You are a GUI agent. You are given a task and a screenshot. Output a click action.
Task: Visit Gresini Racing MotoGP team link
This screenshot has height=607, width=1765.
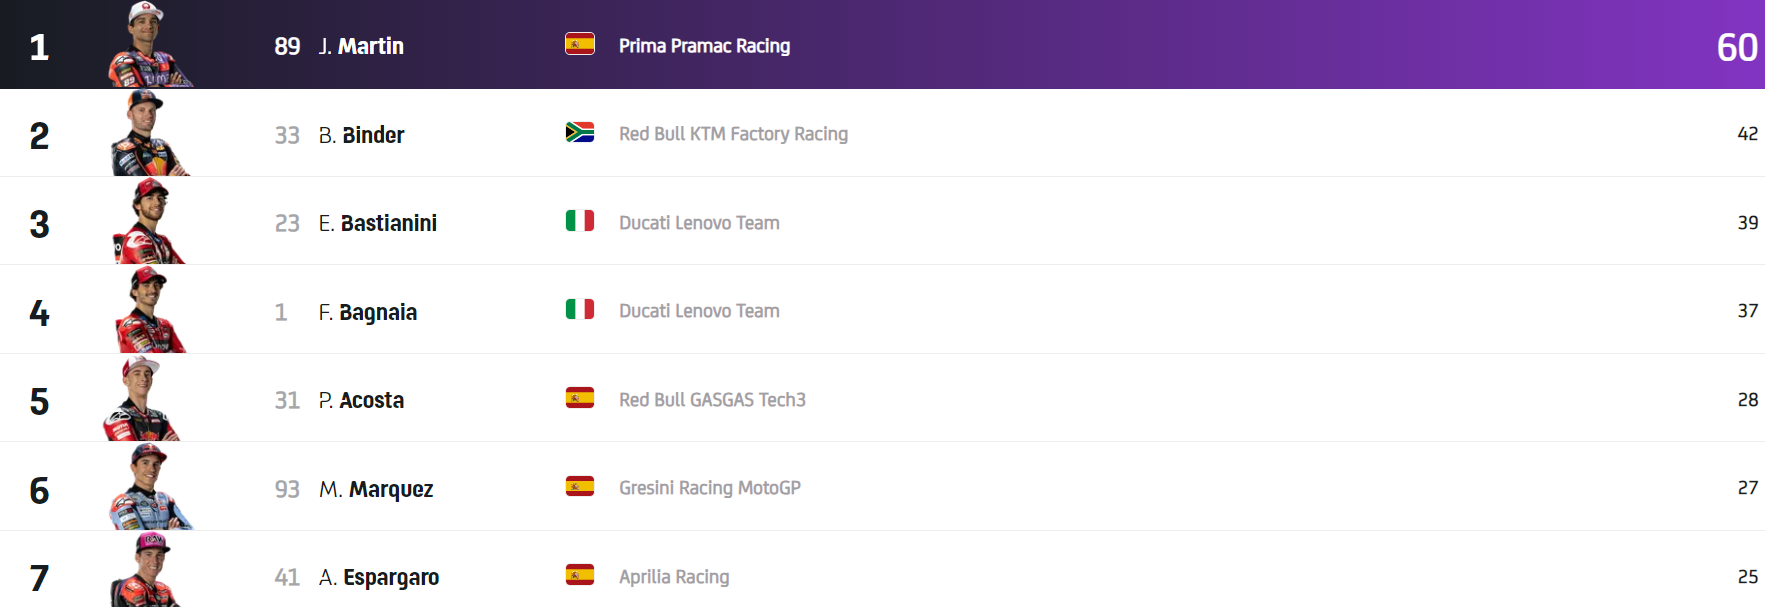tap(709, 488)
